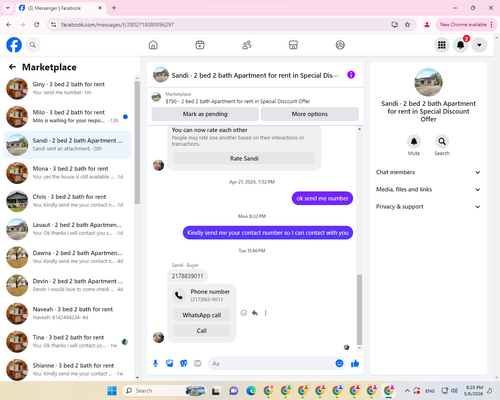Viewport: 500px width, 400px height.
Task: Open the Marketplace storefront icon
Action: tap(293, 45)
